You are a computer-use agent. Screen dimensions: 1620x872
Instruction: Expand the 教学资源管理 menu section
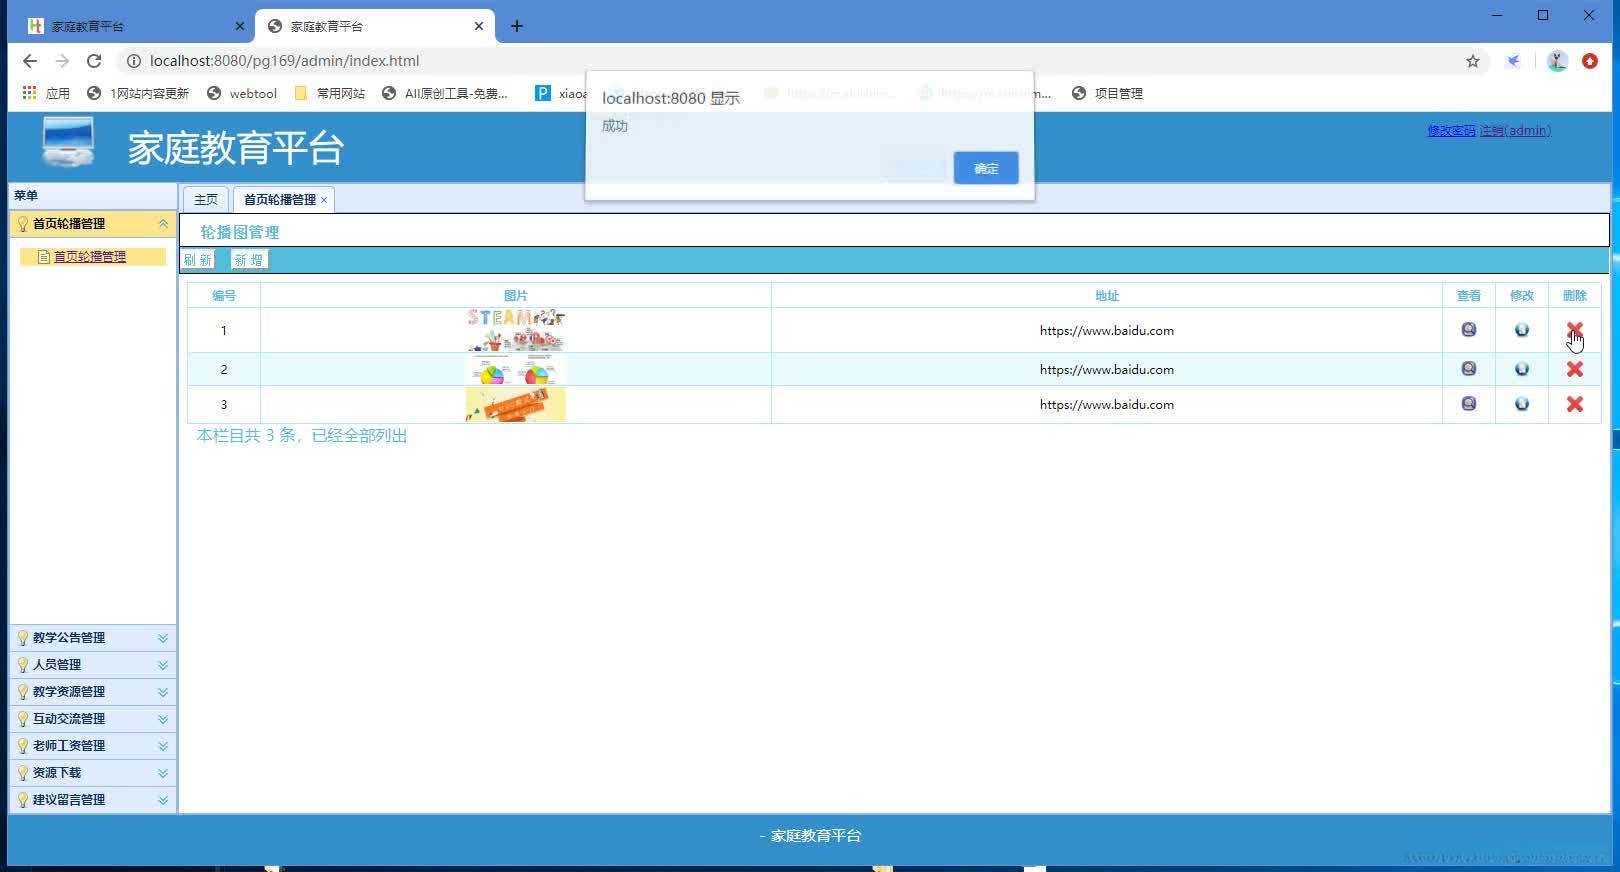pyautogui.click(x=163, y=692)
